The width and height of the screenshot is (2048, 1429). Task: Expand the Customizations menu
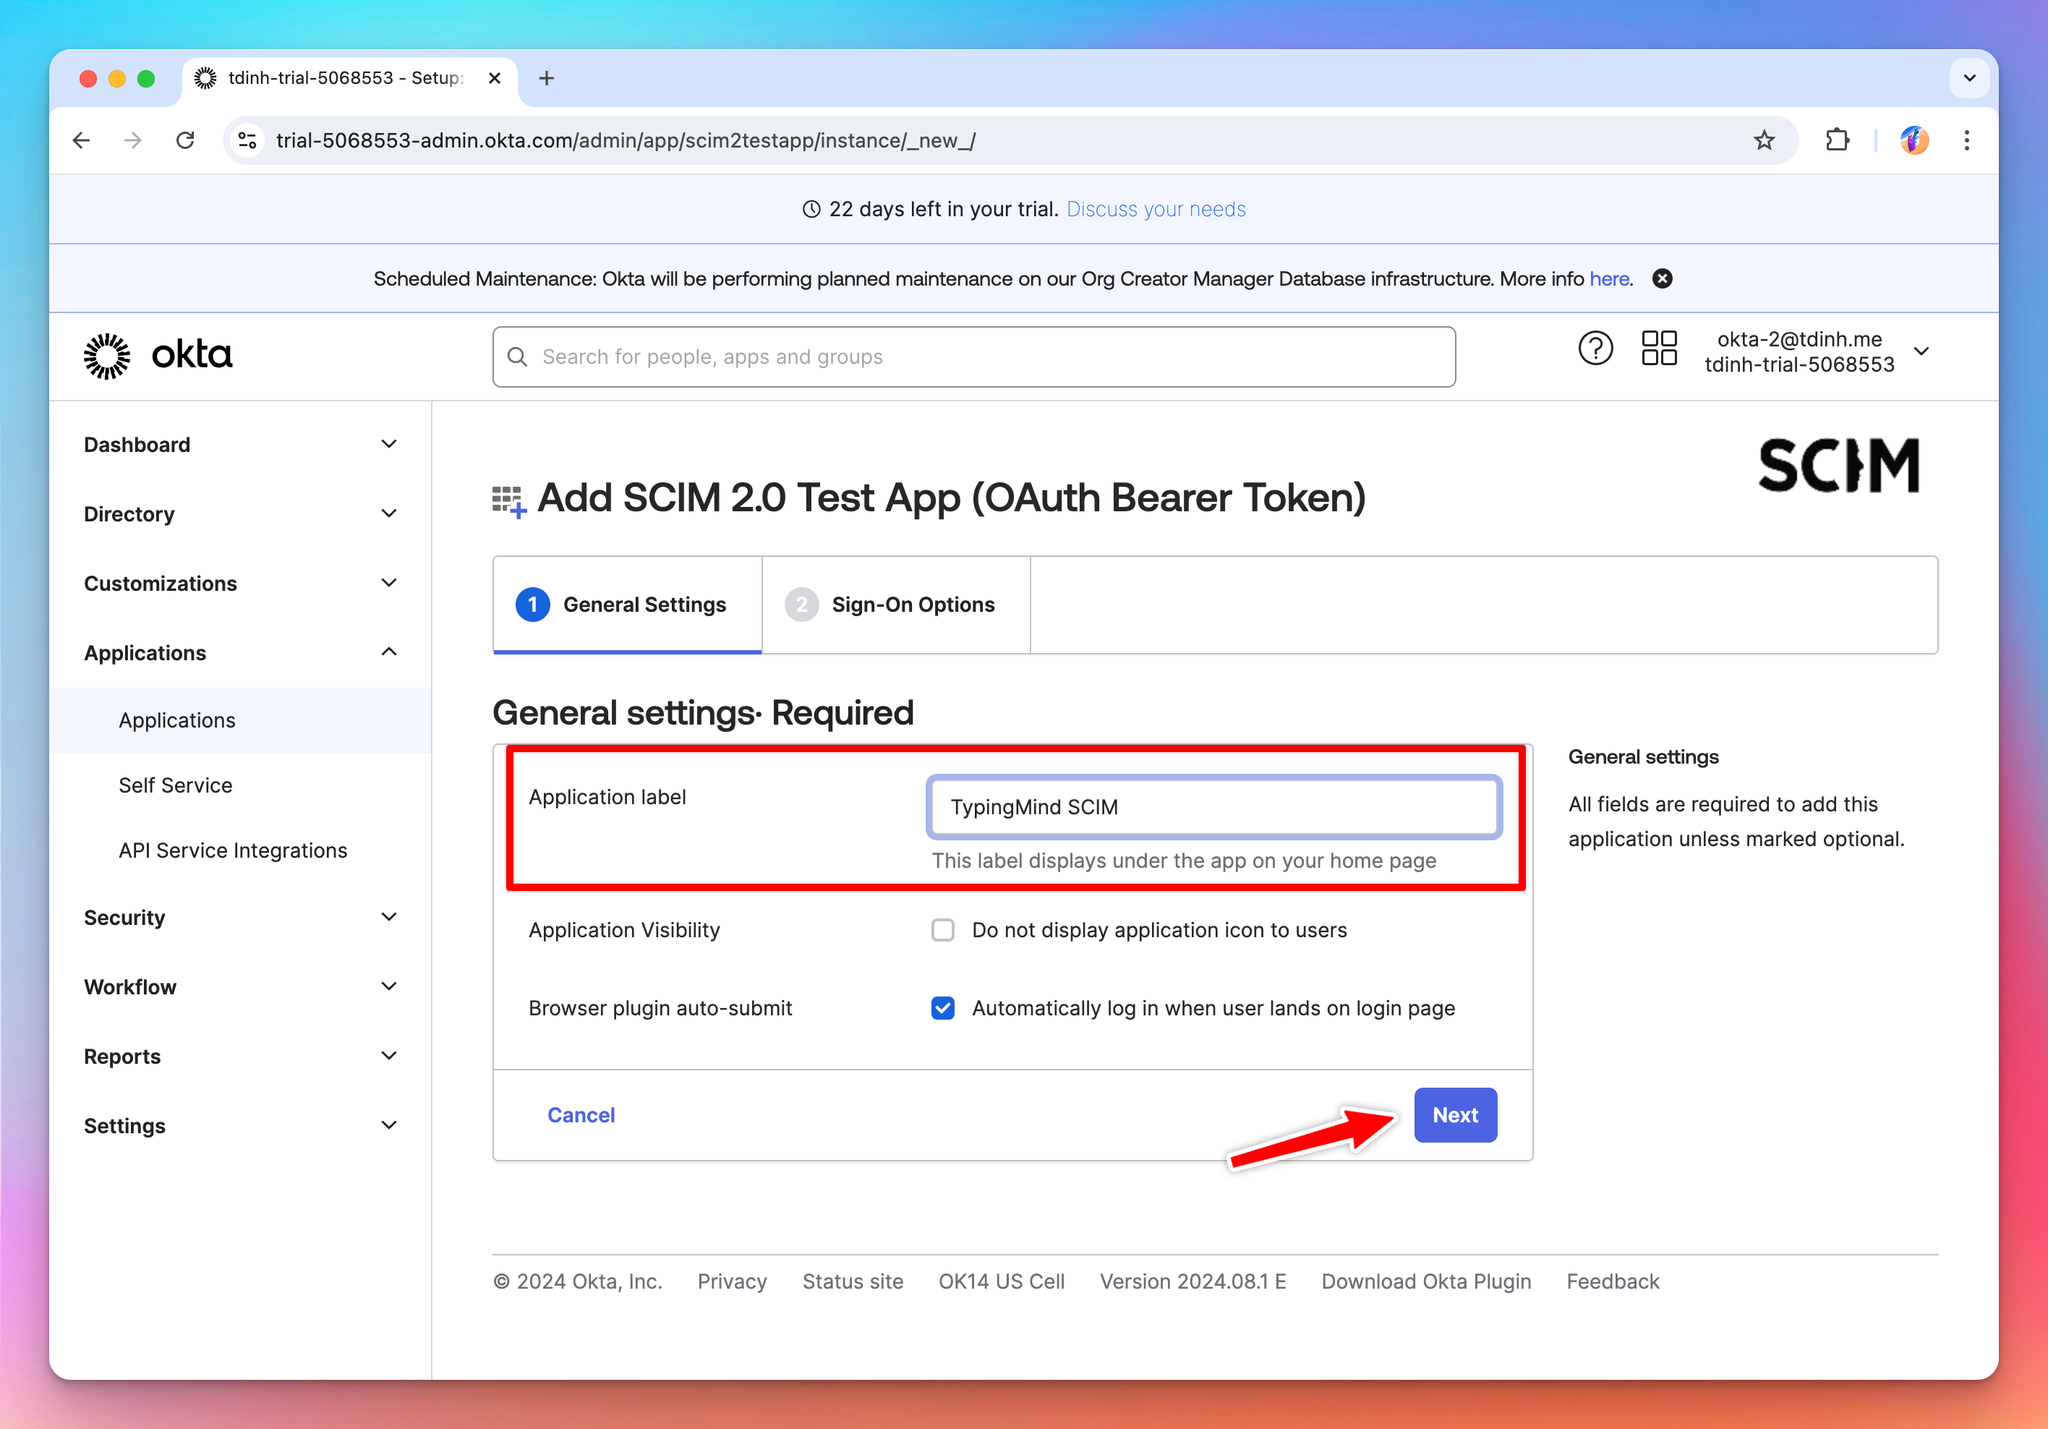[240, 583]
